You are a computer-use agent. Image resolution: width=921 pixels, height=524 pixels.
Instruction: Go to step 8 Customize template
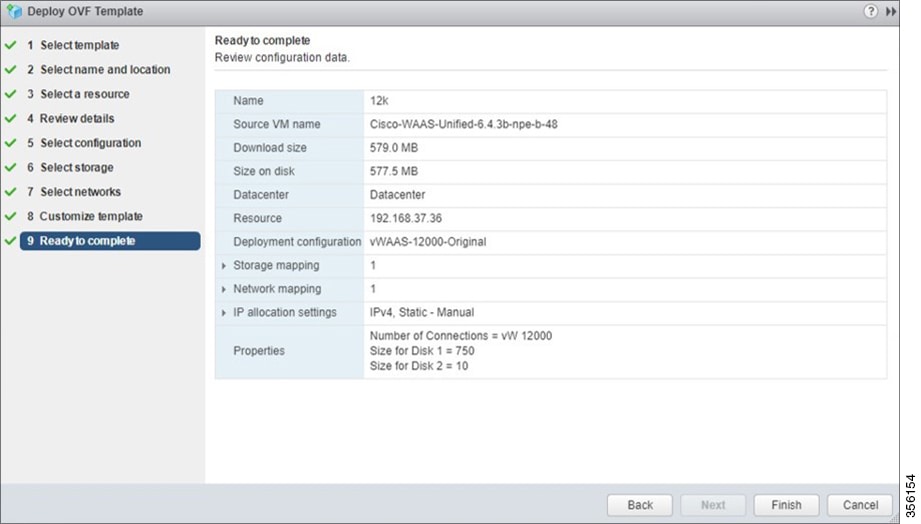pos(84,216)
